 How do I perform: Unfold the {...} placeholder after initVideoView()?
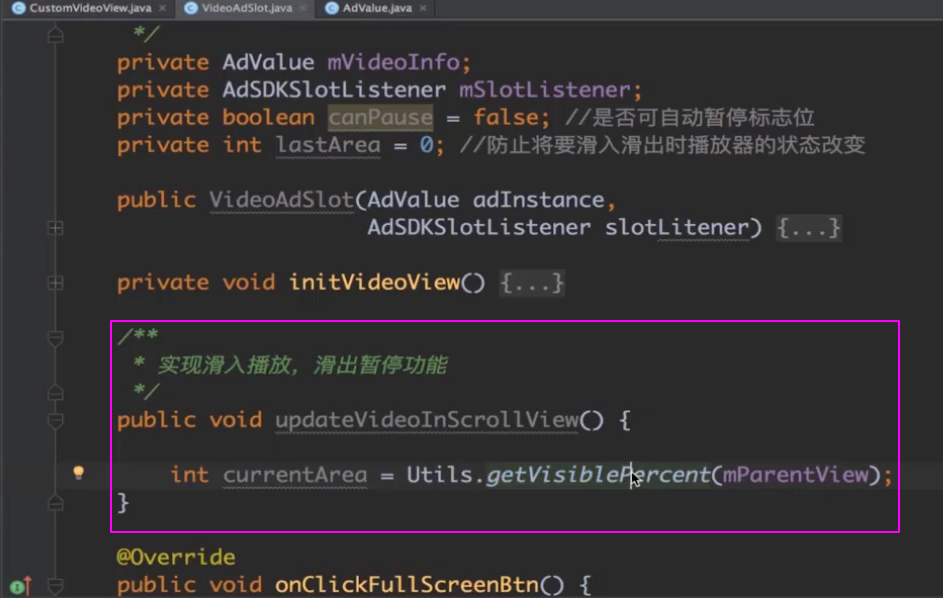[x=532, y=283]
